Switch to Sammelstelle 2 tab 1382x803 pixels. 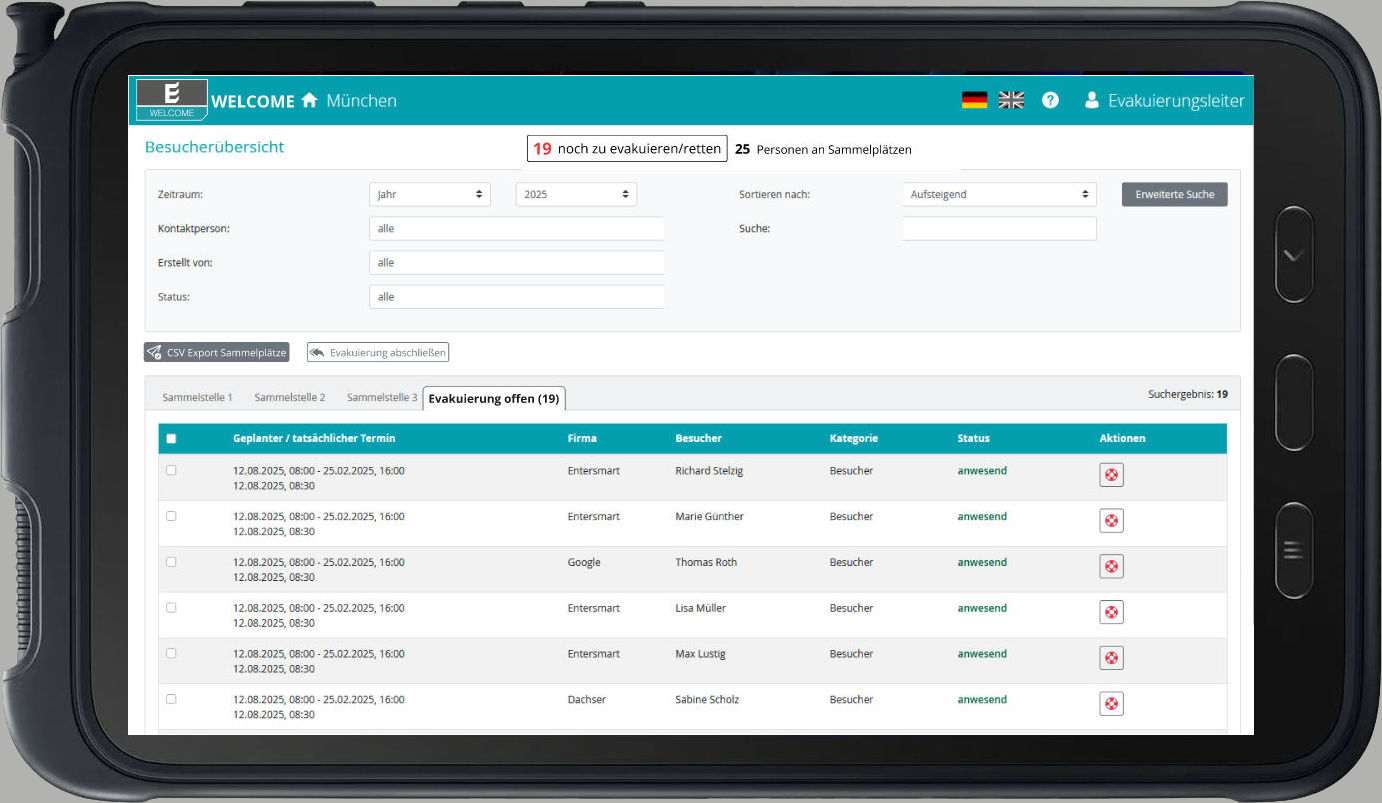point(290,398)
